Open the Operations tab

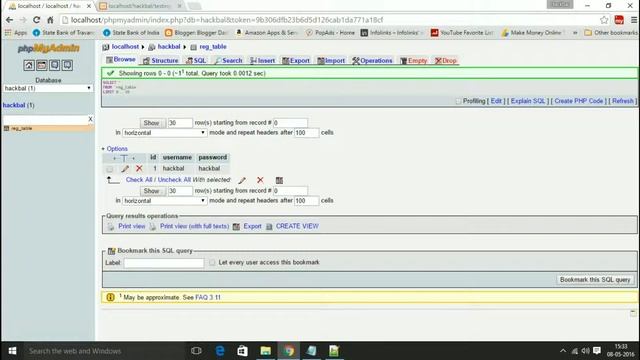point(373,60)
